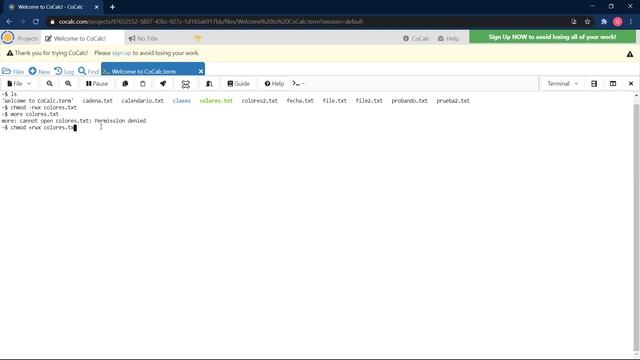This screenshot has width=640, height=360.
Task: Open the CoCalc Projects logo icon
Action: (7, 38)
